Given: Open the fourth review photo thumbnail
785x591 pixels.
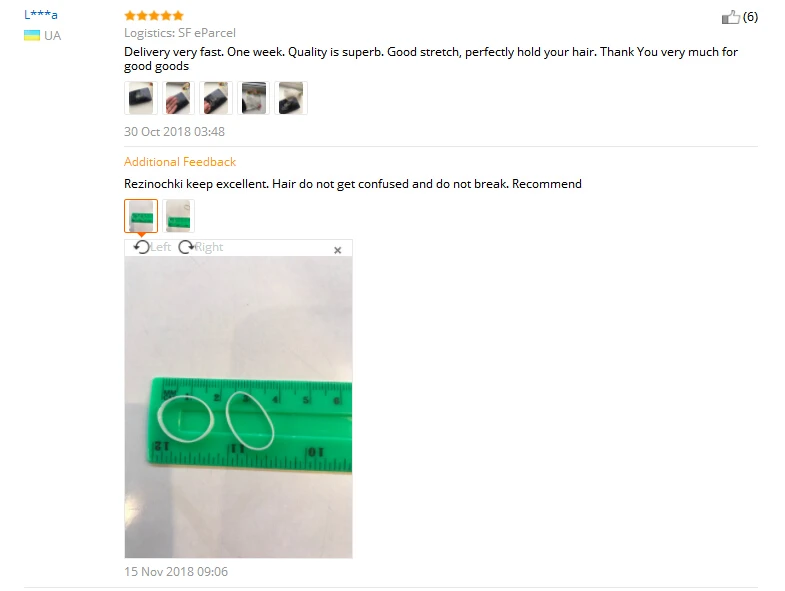Looking at the screenshot, I should 253,98.
